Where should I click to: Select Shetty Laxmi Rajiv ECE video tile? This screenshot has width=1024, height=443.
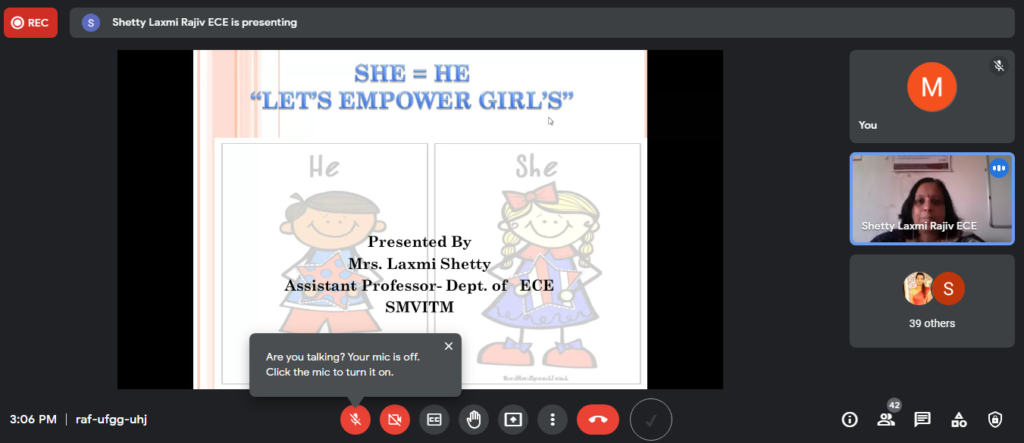tap(931, 198)
